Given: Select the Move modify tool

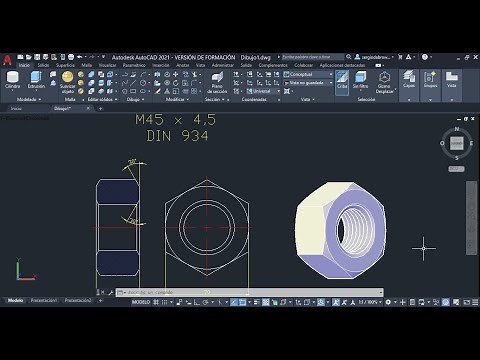Looking at the screenshot, I should click(175, 74).
